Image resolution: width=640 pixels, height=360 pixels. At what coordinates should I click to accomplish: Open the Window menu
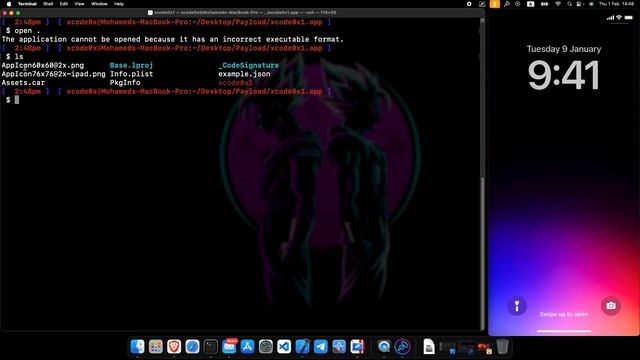[x=99, y=4]
